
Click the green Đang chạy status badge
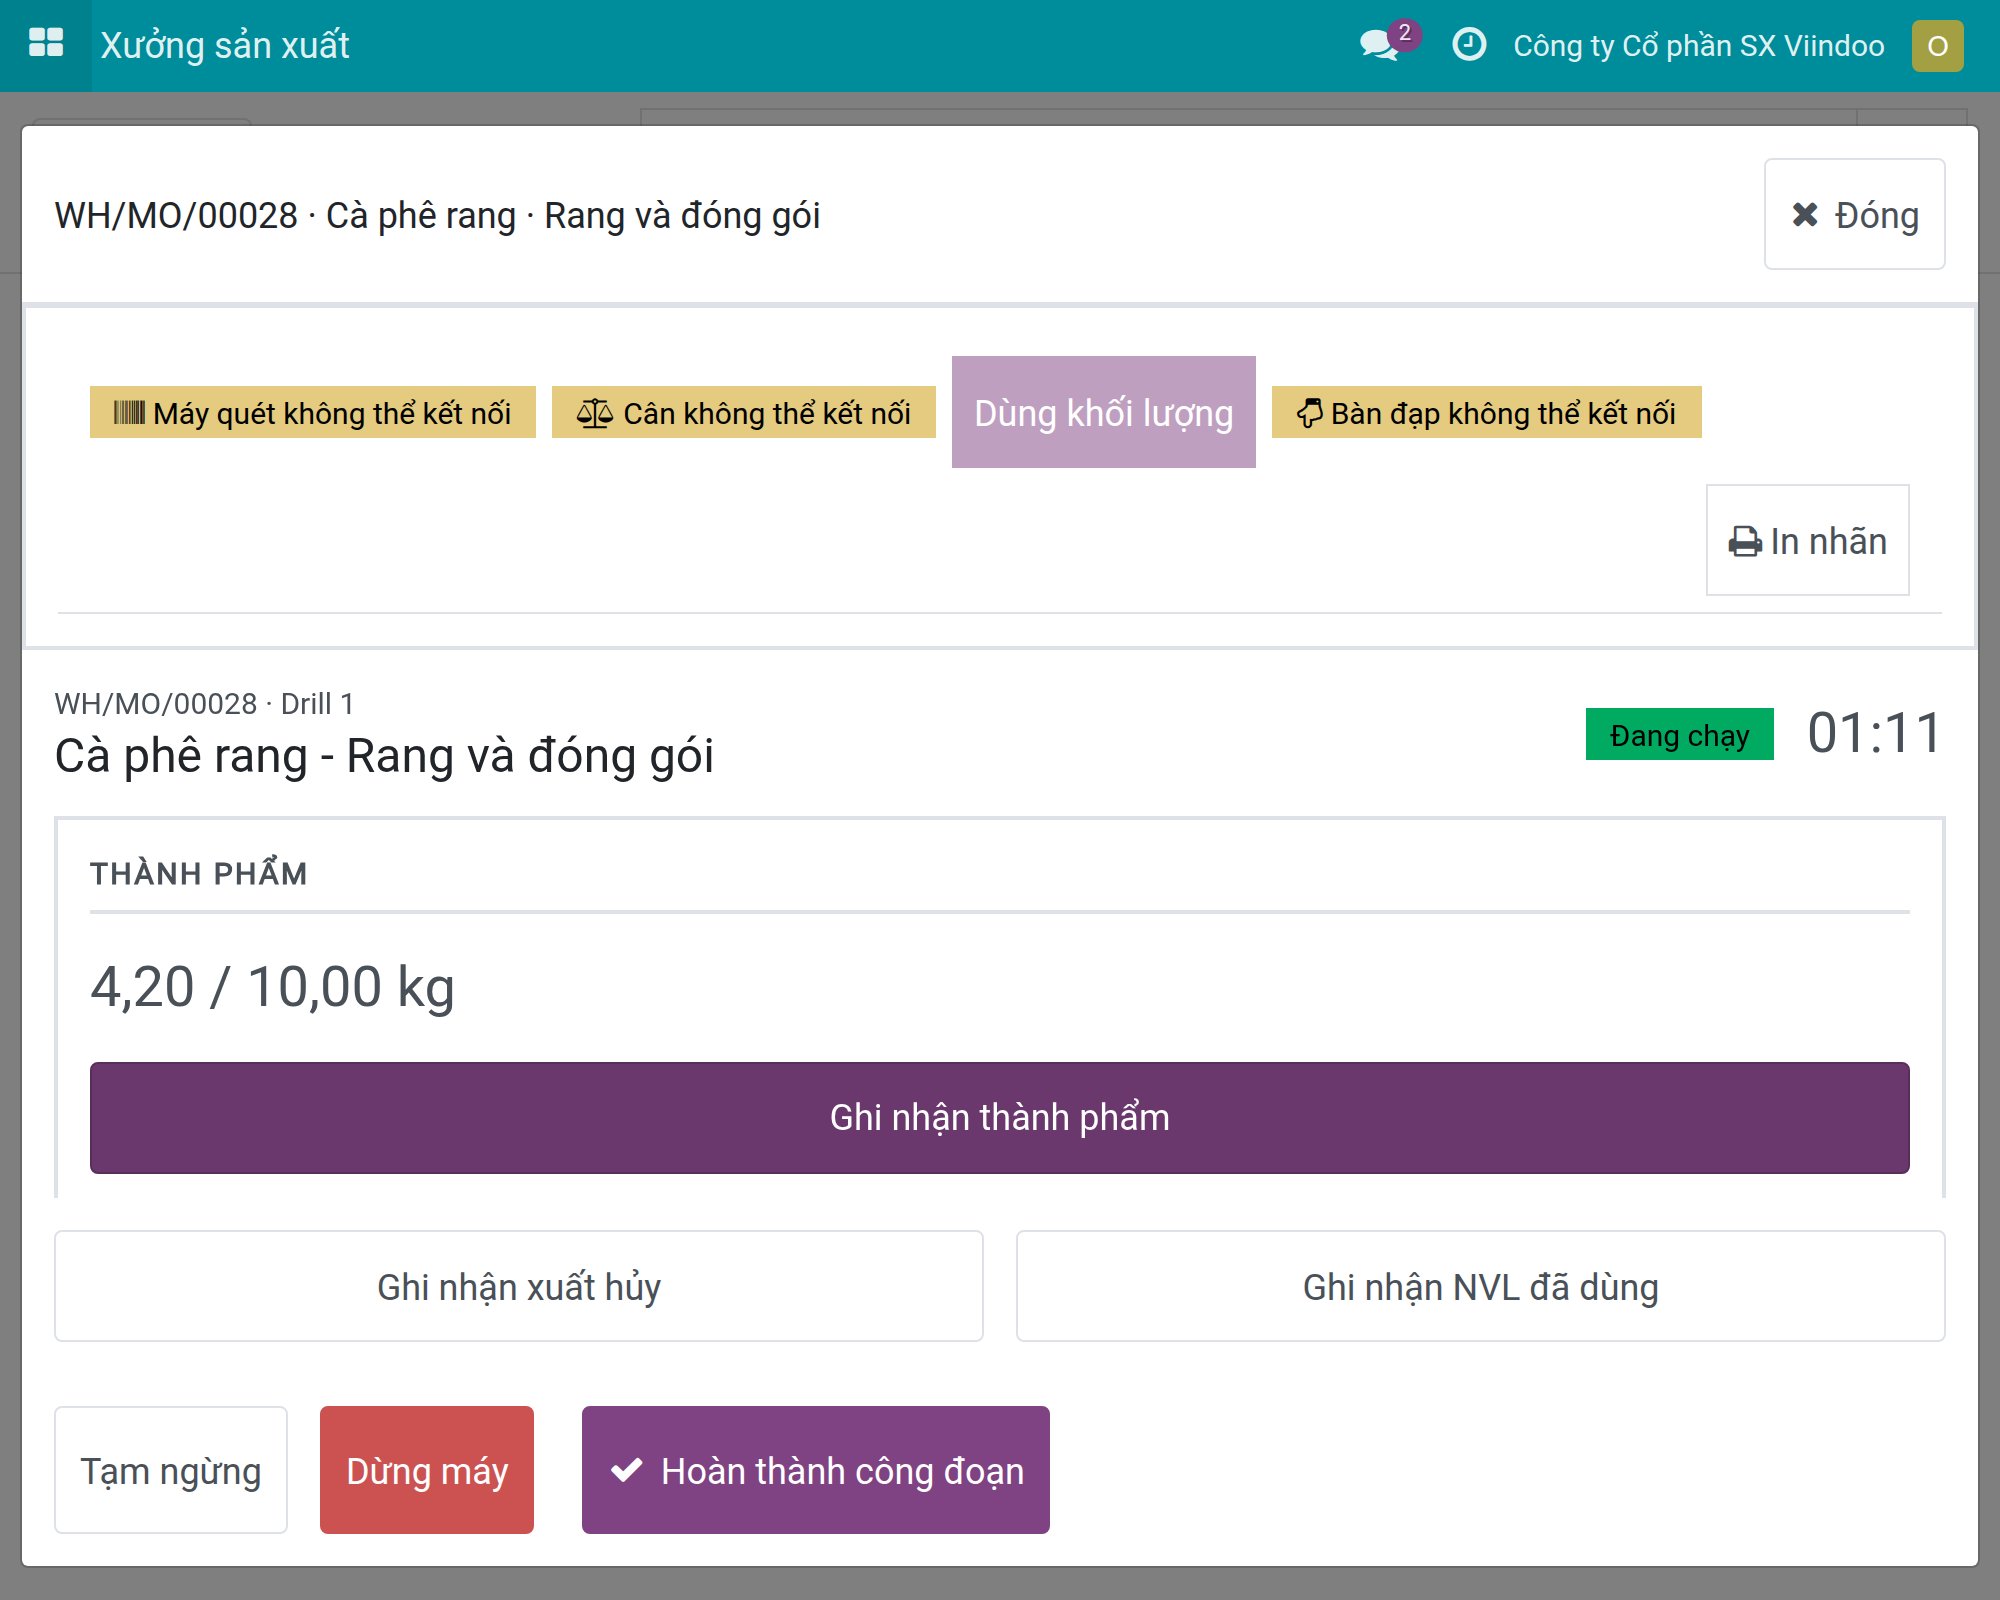[1679, 734]
